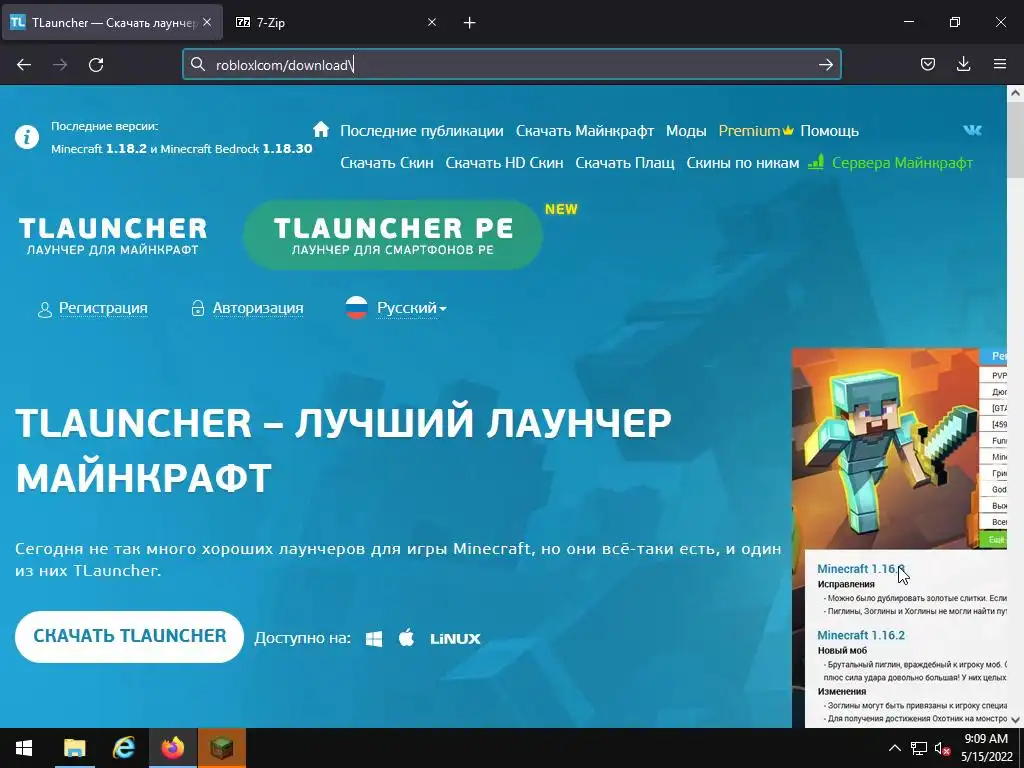This screenshot has height=768, width=1024.
Task: Click the Apple platform icon
Action: [x=406, y=637]
